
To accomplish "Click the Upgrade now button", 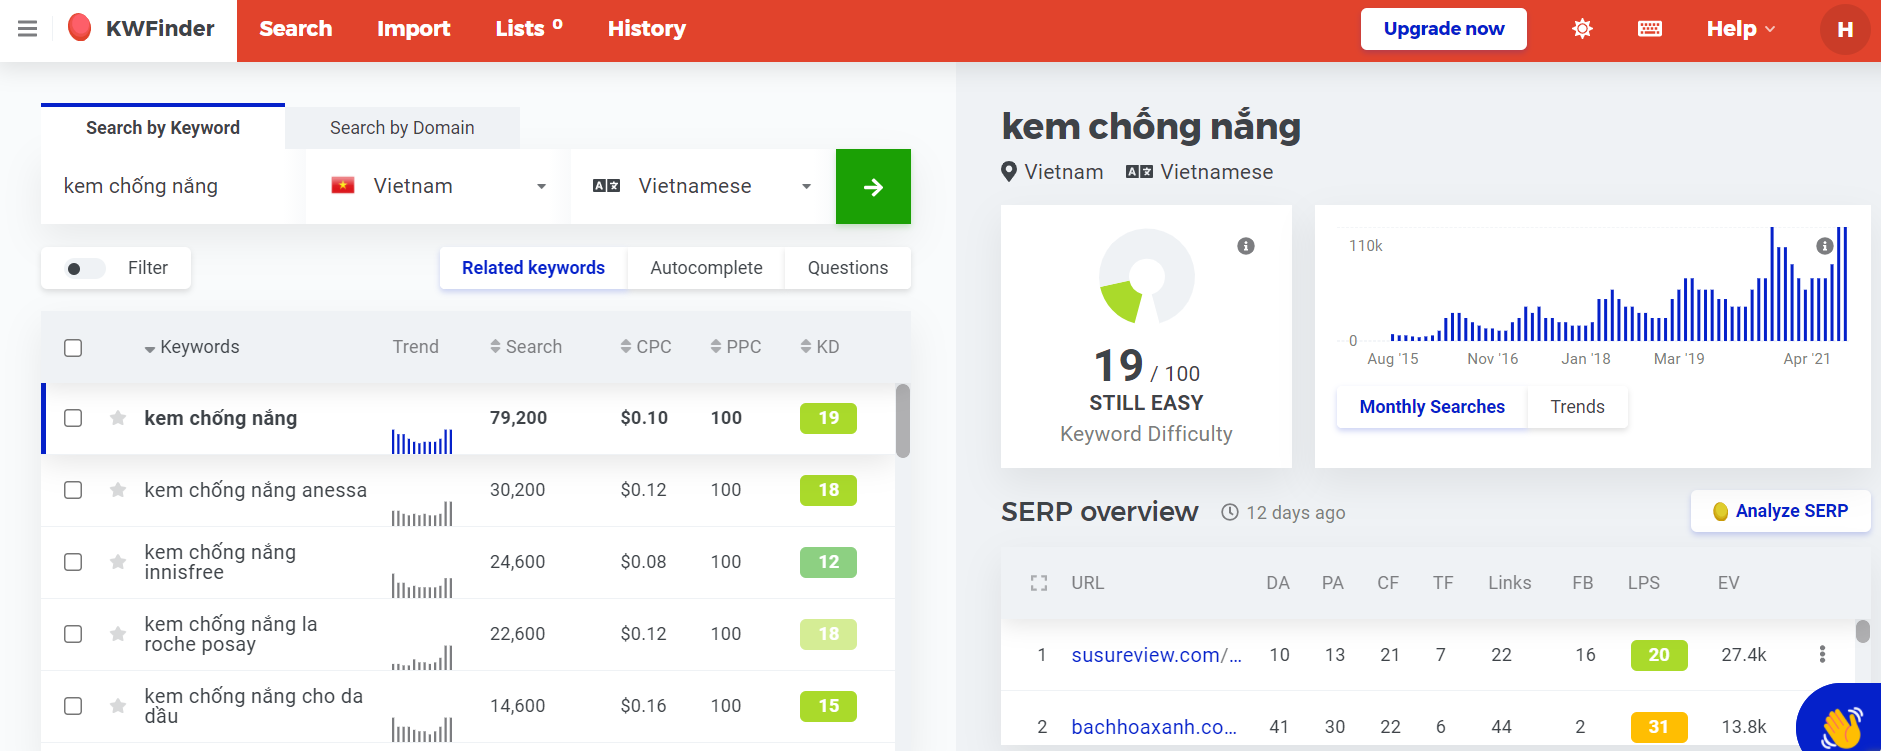I will pos(1444,29).
